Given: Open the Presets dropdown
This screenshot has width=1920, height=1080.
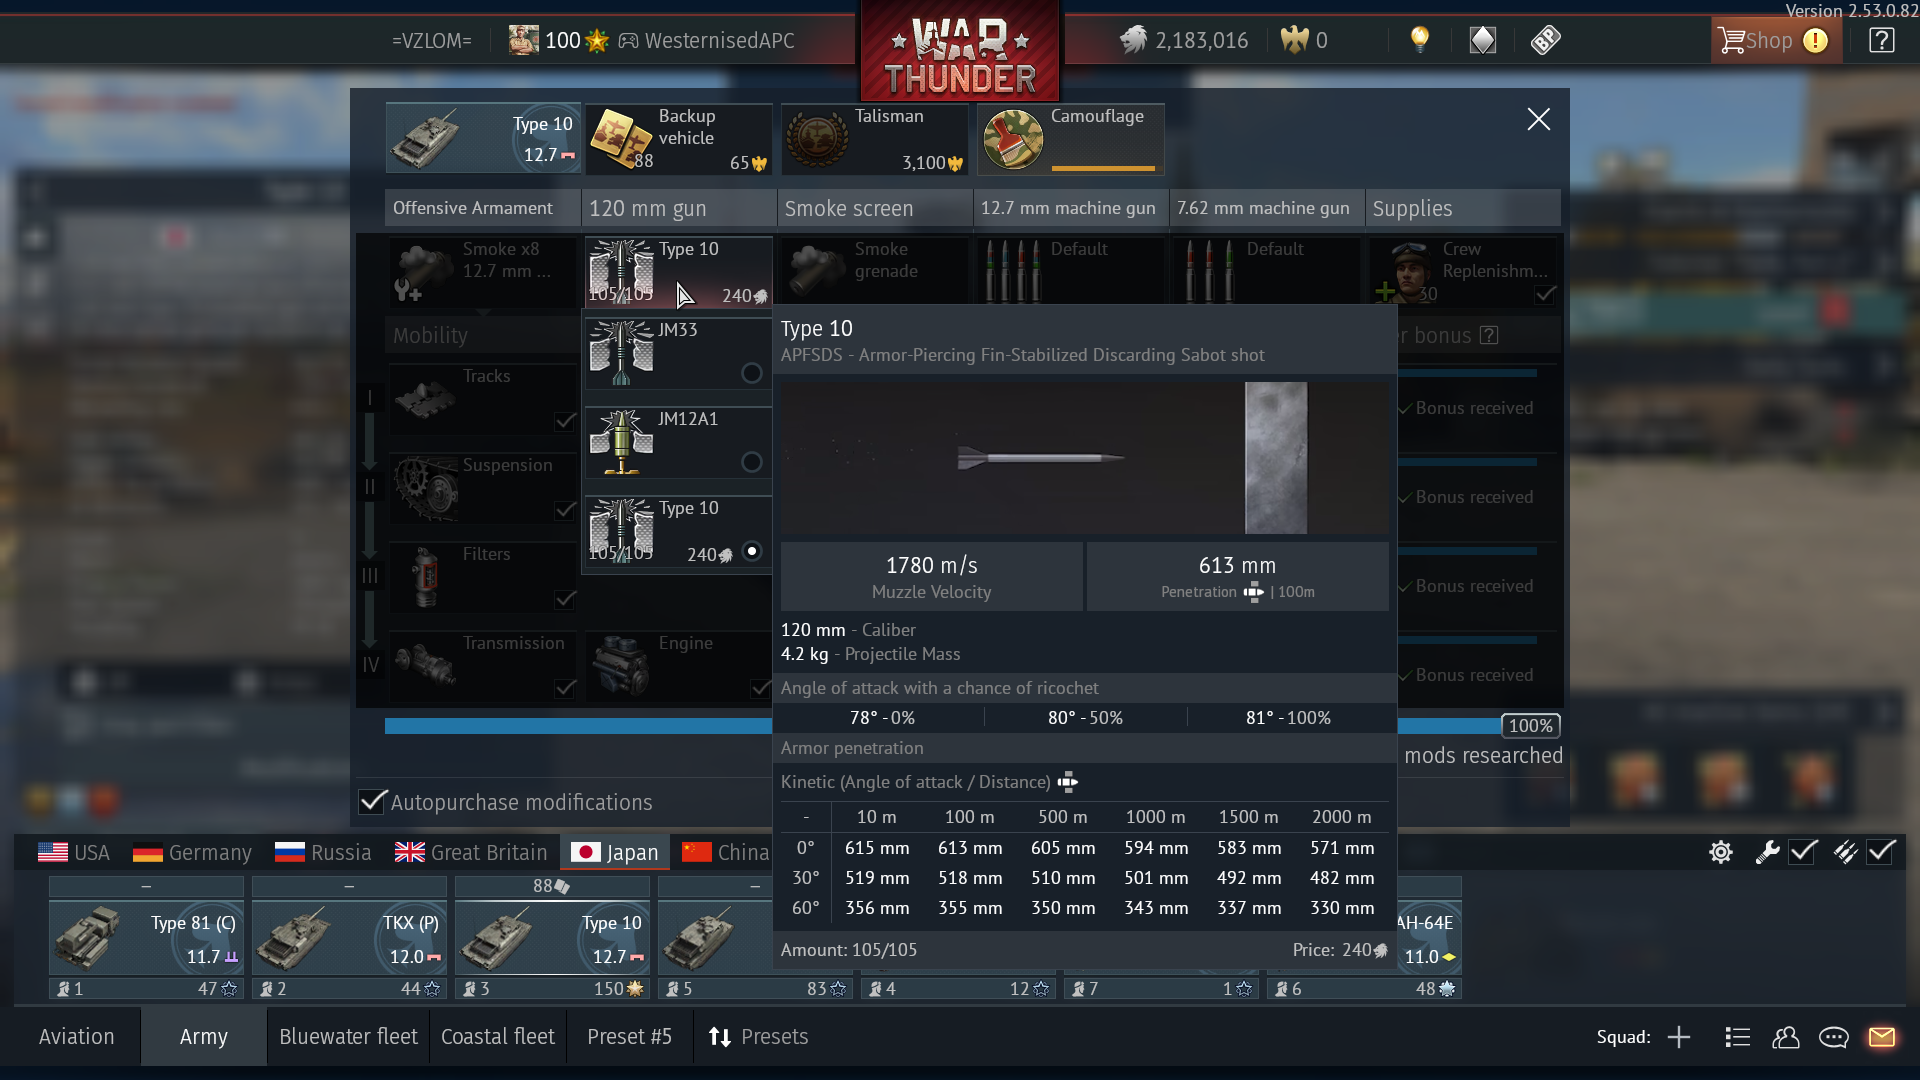Looking at the screenshot, I should (x=758, y=1037).
